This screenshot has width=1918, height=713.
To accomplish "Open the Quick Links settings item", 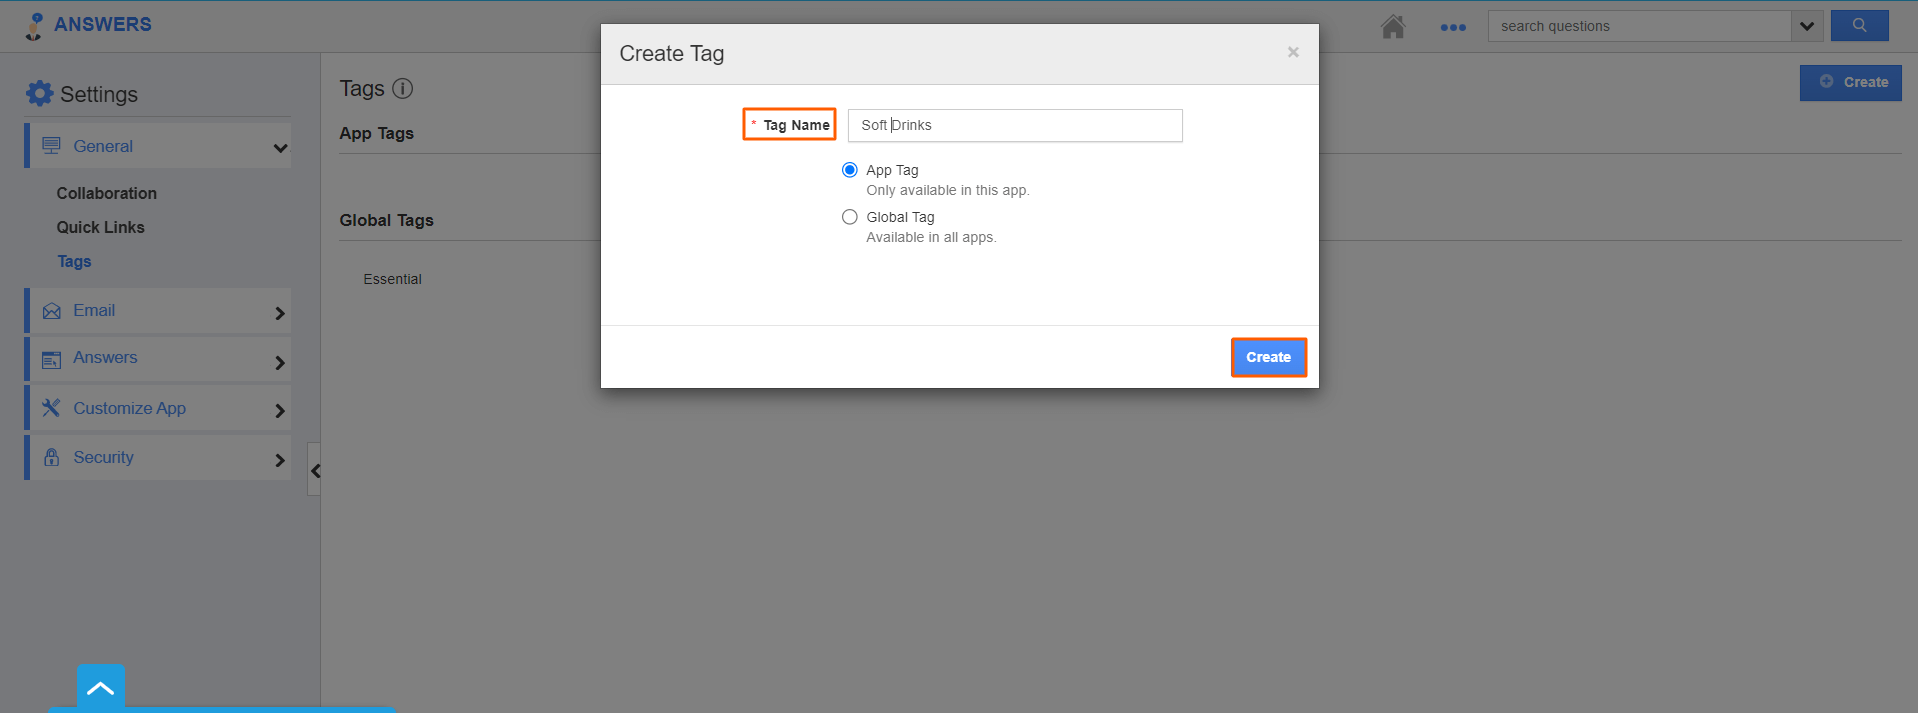I will coord(100,227).
